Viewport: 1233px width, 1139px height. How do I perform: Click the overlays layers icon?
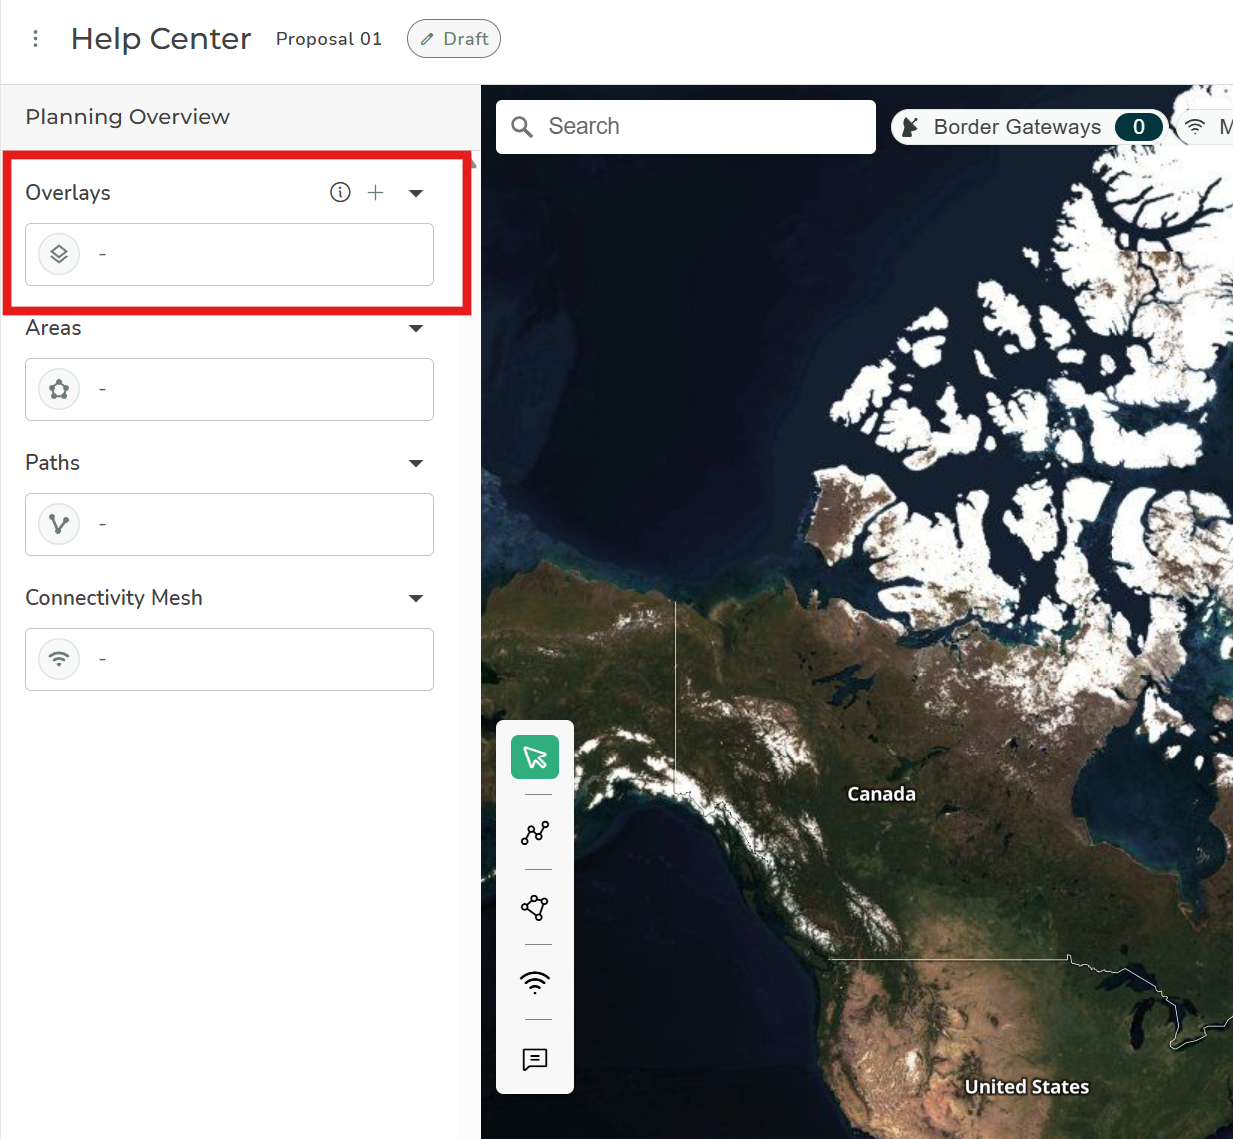pos(59,254)
